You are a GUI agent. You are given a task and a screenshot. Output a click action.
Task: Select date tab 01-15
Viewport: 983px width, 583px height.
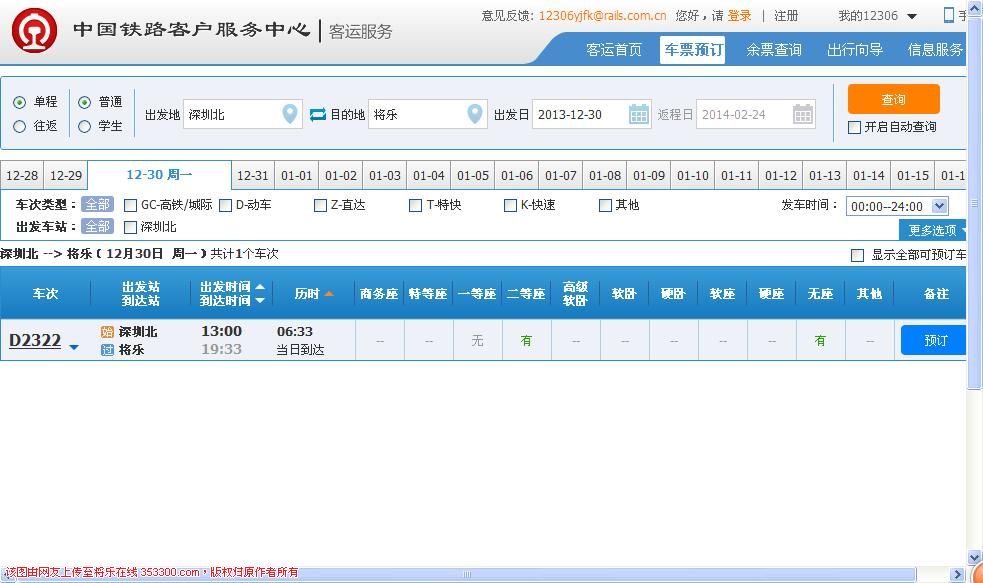point(913,176)
